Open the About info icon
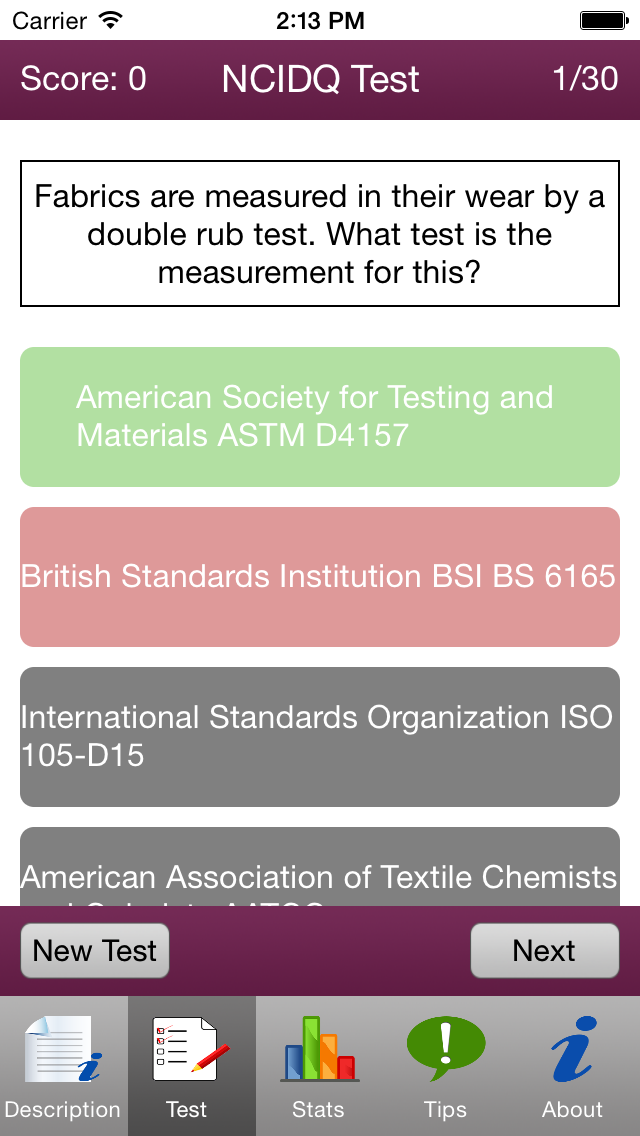The height and width of the screenshot is (1136, 640). point(573,1048)
